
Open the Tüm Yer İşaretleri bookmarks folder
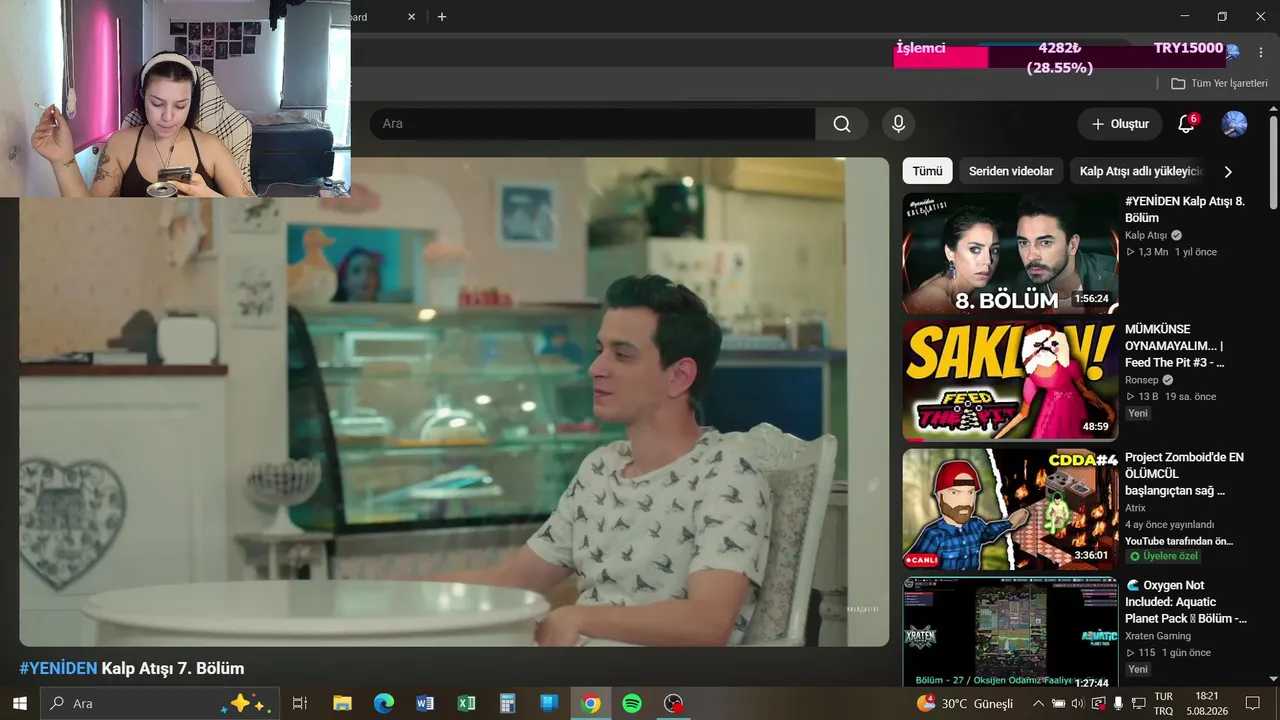click(1219, 84)
